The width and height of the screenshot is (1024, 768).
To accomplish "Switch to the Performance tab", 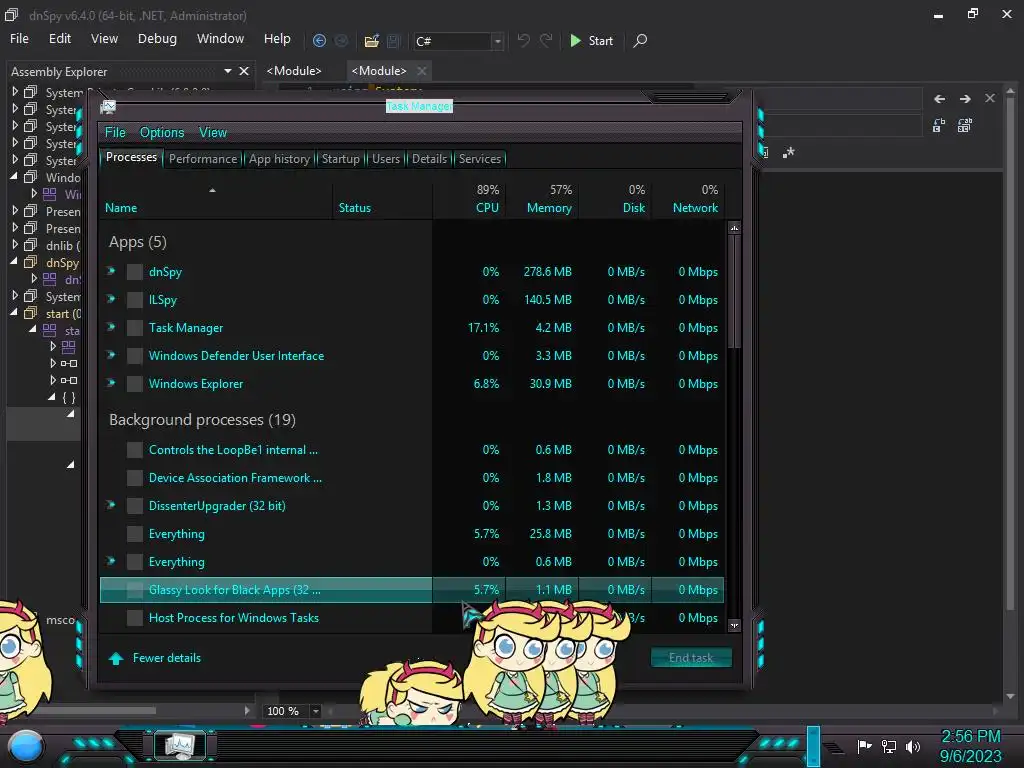I will pos(203,159).
